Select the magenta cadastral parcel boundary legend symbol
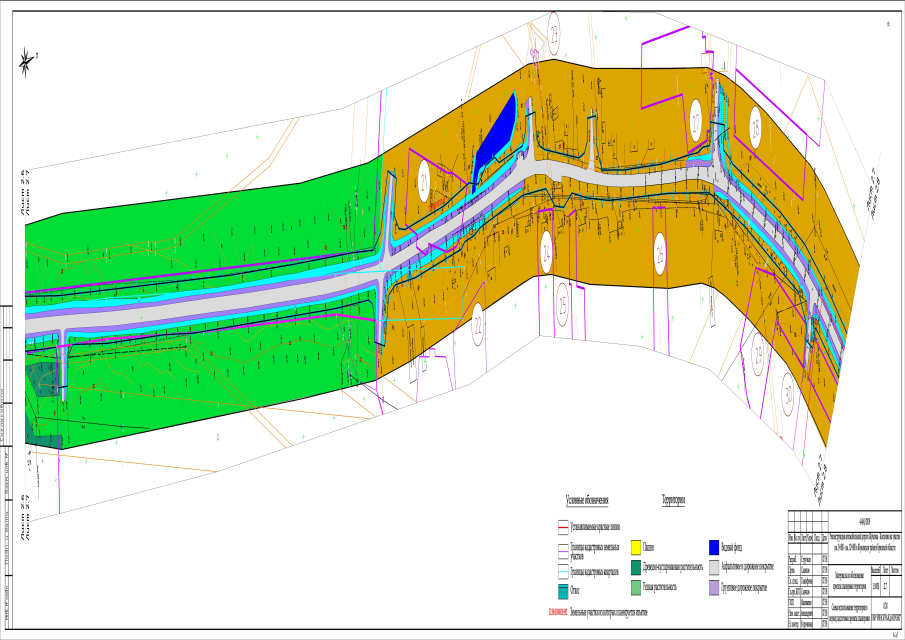This screenshot has width=905, height=640. click(x=563, y=551)
